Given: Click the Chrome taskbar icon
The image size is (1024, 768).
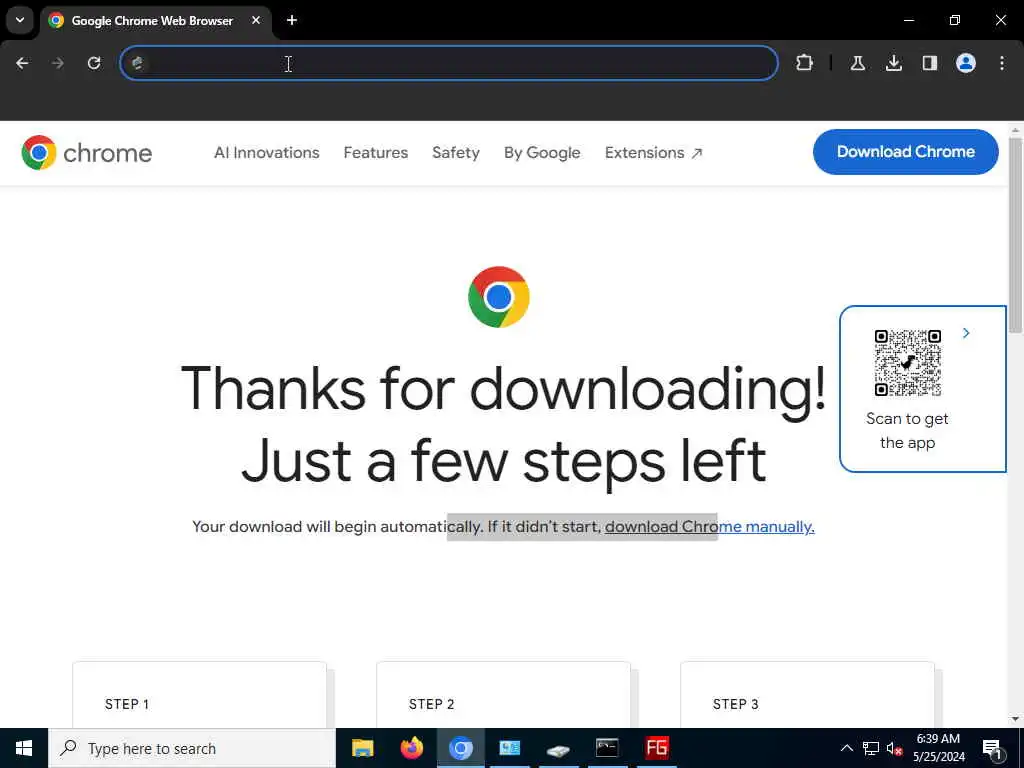Looking at the screenshot, I should [460, 748].
